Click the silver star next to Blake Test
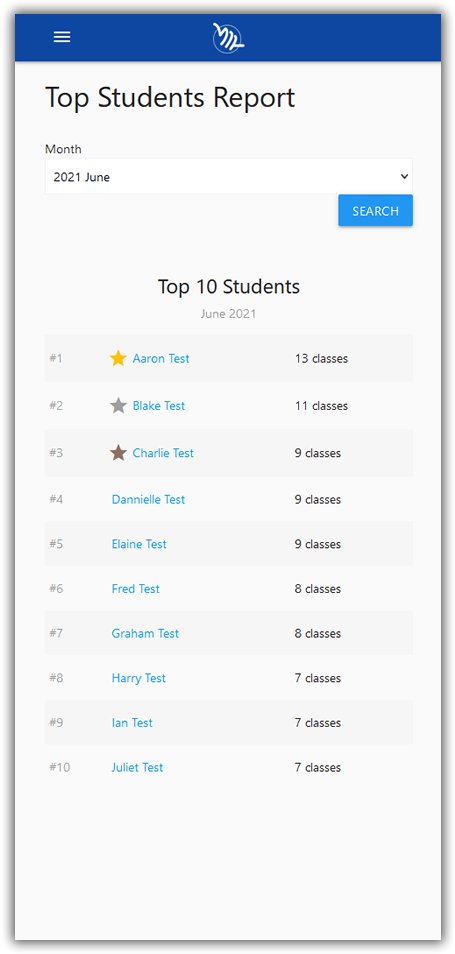 [118, 406]
